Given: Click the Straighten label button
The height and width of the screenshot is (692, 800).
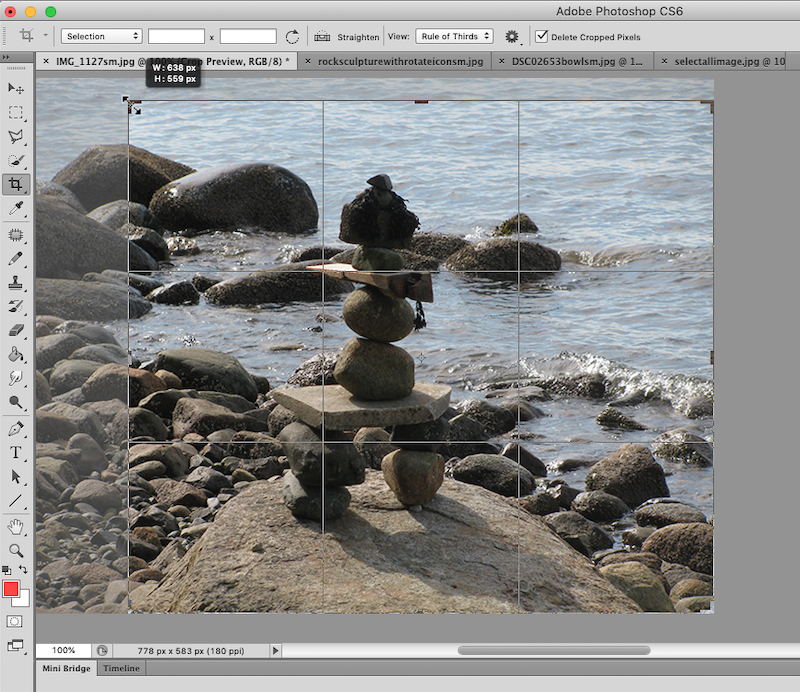Looking at the screenshot, I should coord(358,37).
